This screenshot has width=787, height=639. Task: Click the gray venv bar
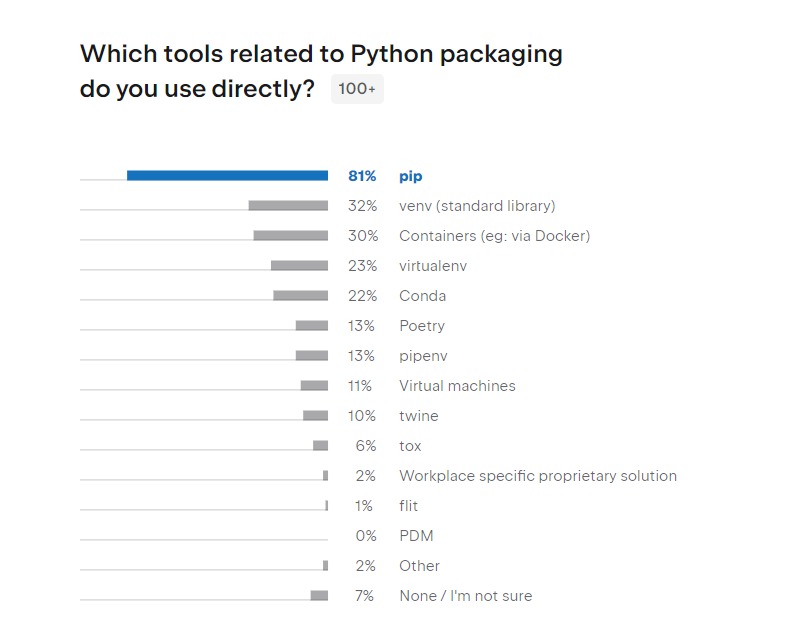pyautogui.click(x=288, y=206)
